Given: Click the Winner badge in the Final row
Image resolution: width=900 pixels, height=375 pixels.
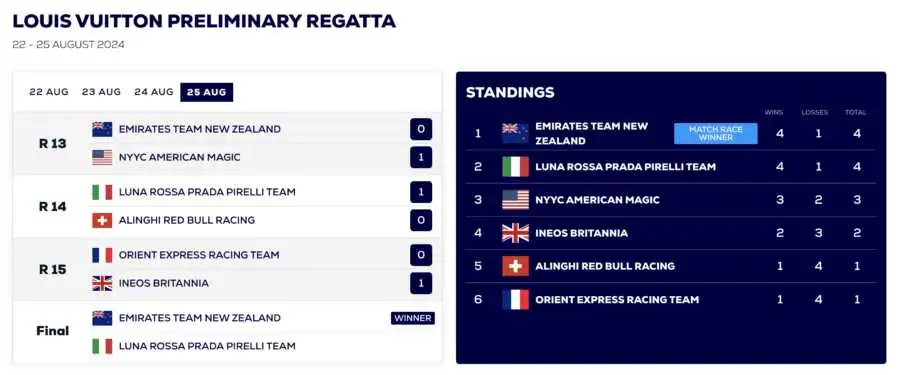Looking at the screenshot, I should 413,318.
